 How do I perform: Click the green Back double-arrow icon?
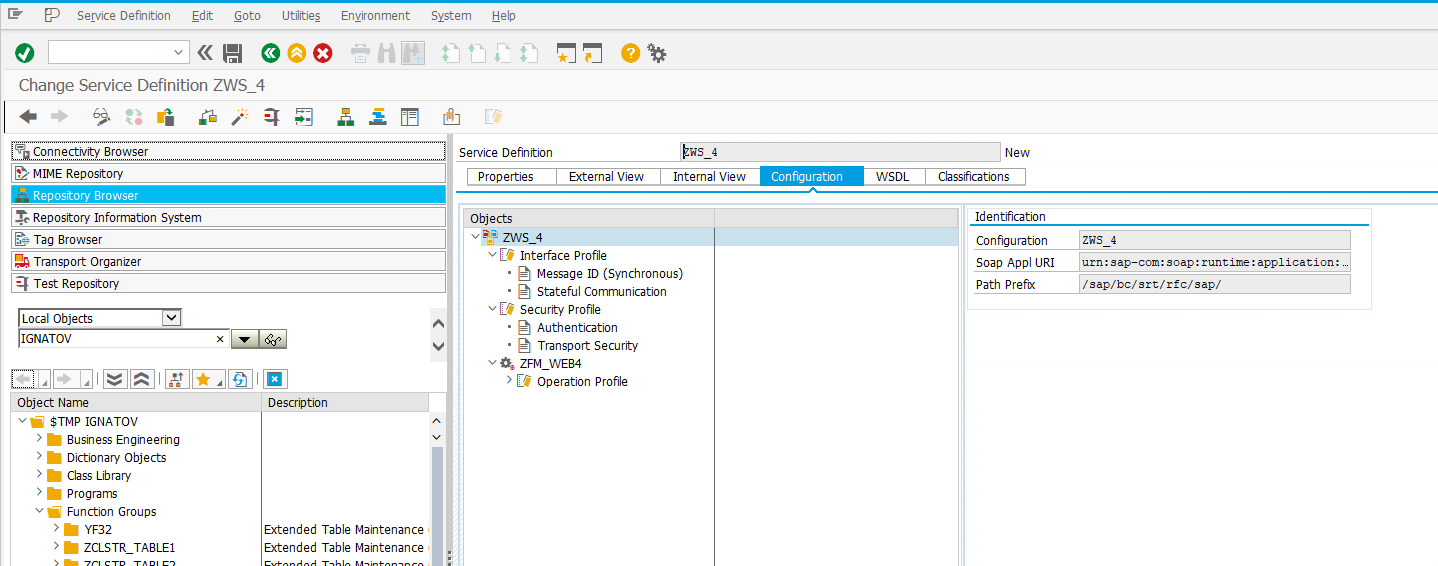click(270, 53)
